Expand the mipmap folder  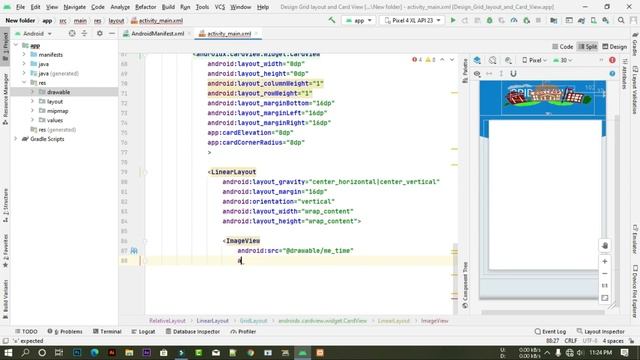point(32,111)
